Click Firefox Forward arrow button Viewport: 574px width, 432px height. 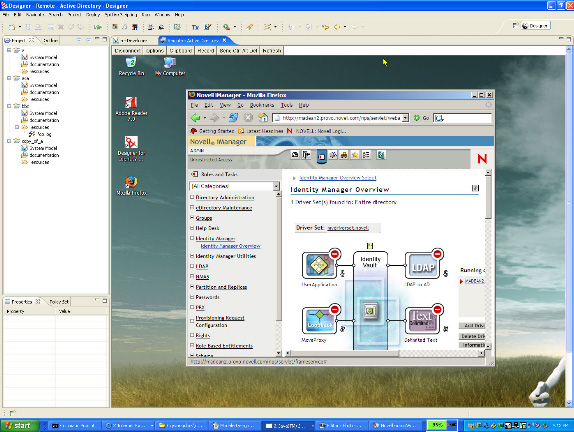215,118
